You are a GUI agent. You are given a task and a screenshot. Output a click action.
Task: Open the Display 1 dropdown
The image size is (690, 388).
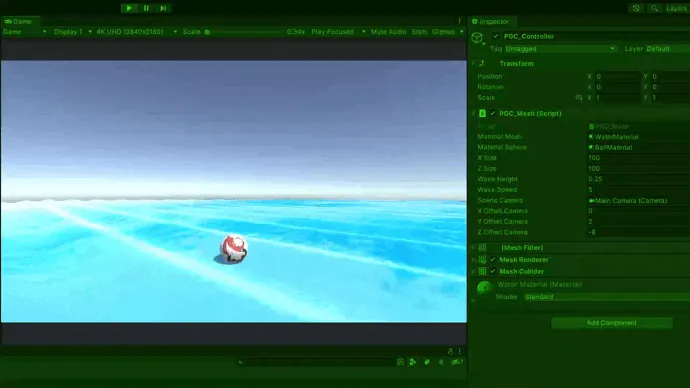73,32
